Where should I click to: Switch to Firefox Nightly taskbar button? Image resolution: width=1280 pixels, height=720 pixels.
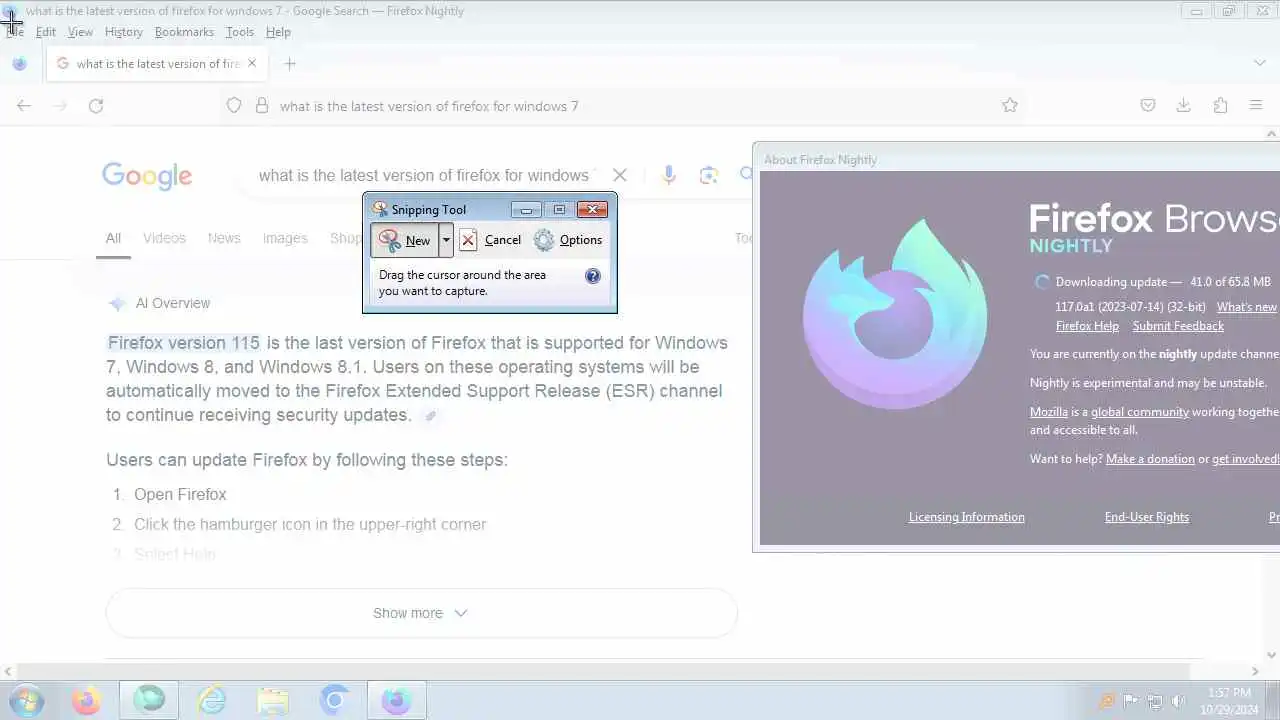click(x=396, y=701)
